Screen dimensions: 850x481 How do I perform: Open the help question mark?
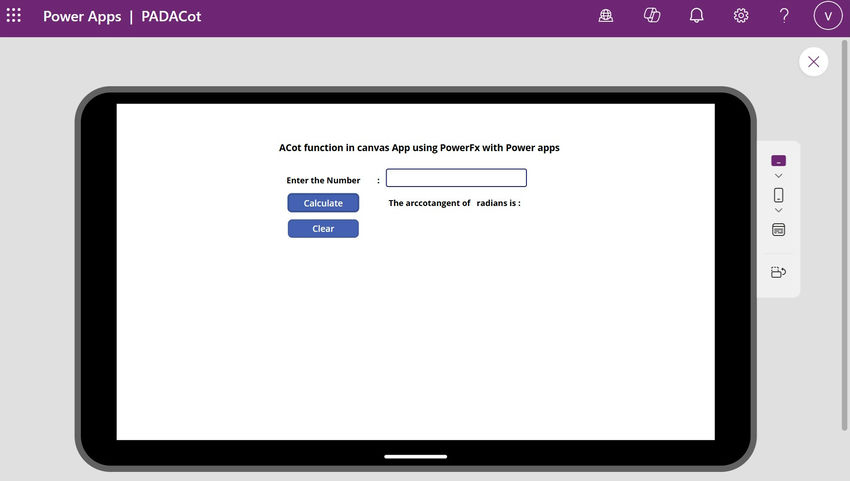[784, 16]
